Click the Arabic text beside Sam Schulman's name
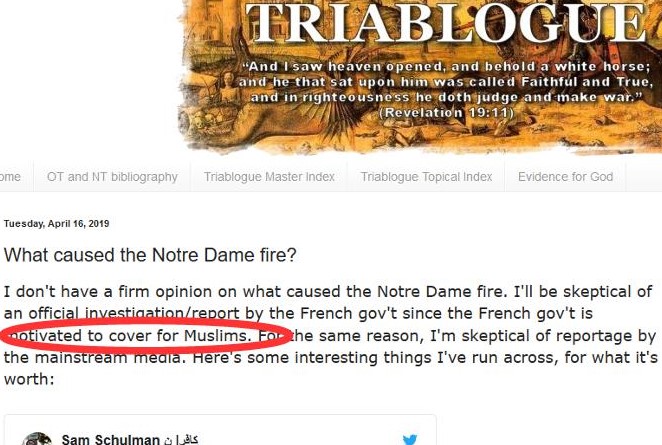This screenshot has width=662, height=445. [181, 440]
